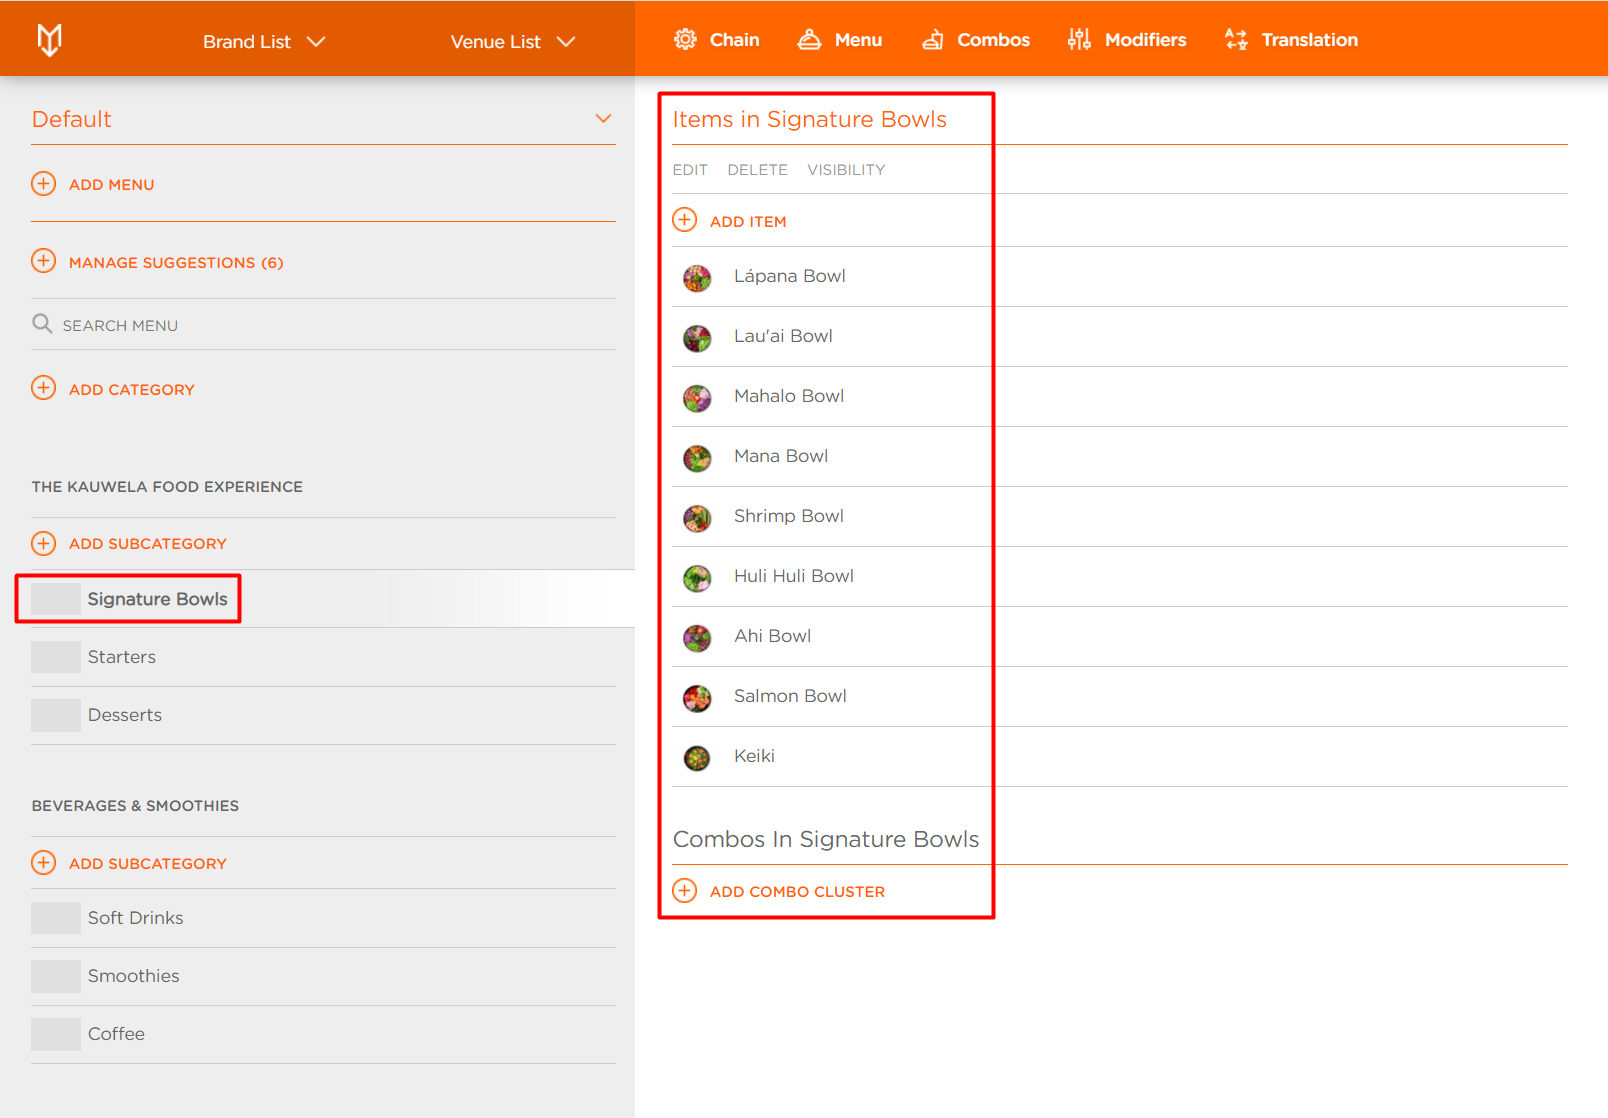This screenshot has width=1608, height=1118.
Task: Expand the Default menu chevron
Action: [603, 118]
